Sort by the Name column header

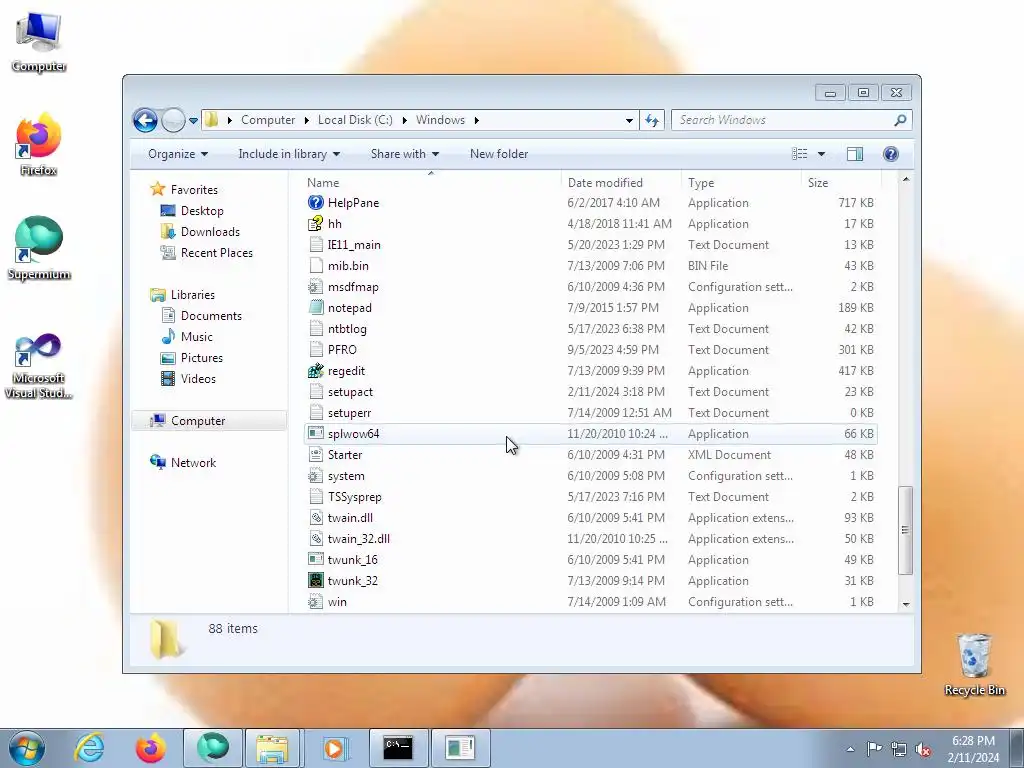click(x=431, y=183)
